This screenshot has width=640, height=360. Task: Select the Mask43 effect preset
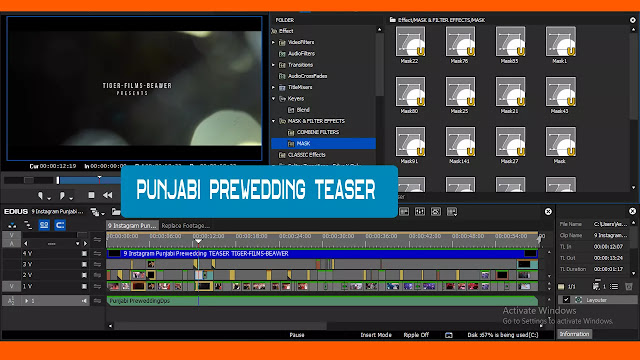point(560,95)
